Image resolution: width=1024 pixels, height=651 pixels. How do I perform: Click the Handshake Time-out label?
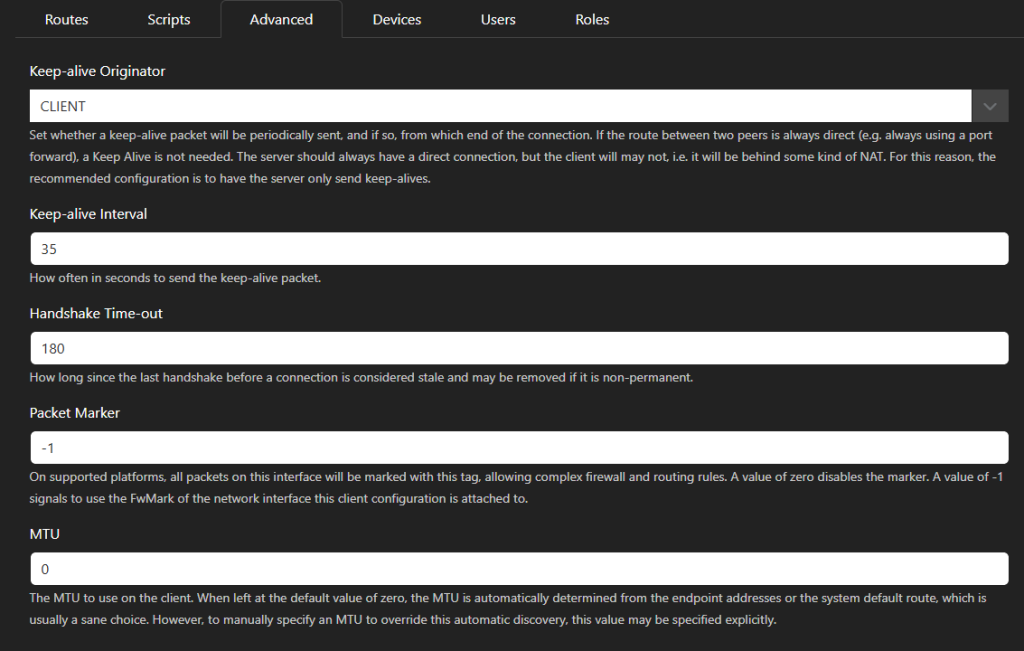pyautogui.click(x=96, y=313)
